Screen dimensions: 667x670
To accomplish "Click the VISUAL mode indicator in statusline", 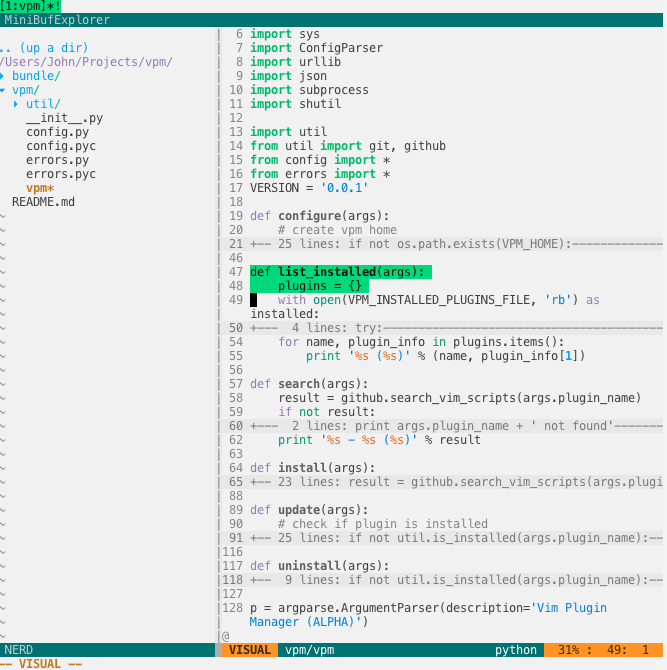I will (x=250, y=650).
